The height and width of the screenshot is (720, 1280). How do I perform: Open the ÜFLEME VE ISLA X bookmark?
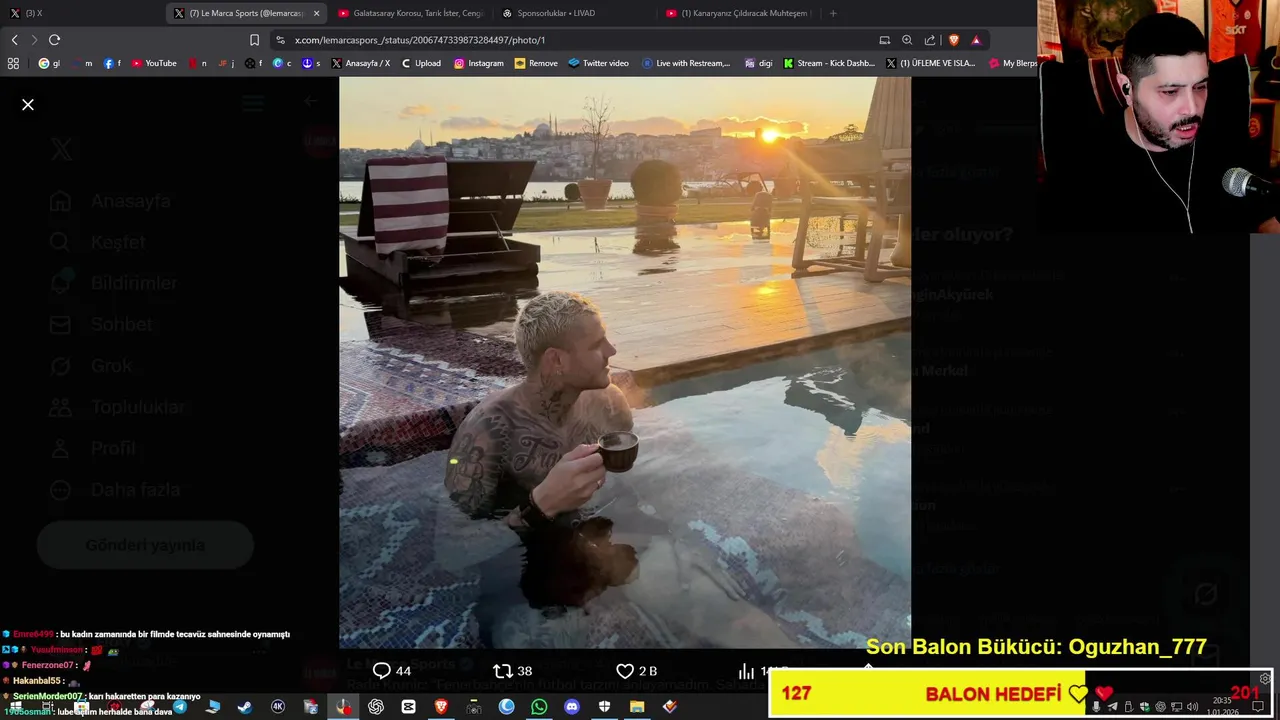tap(931, 63)
